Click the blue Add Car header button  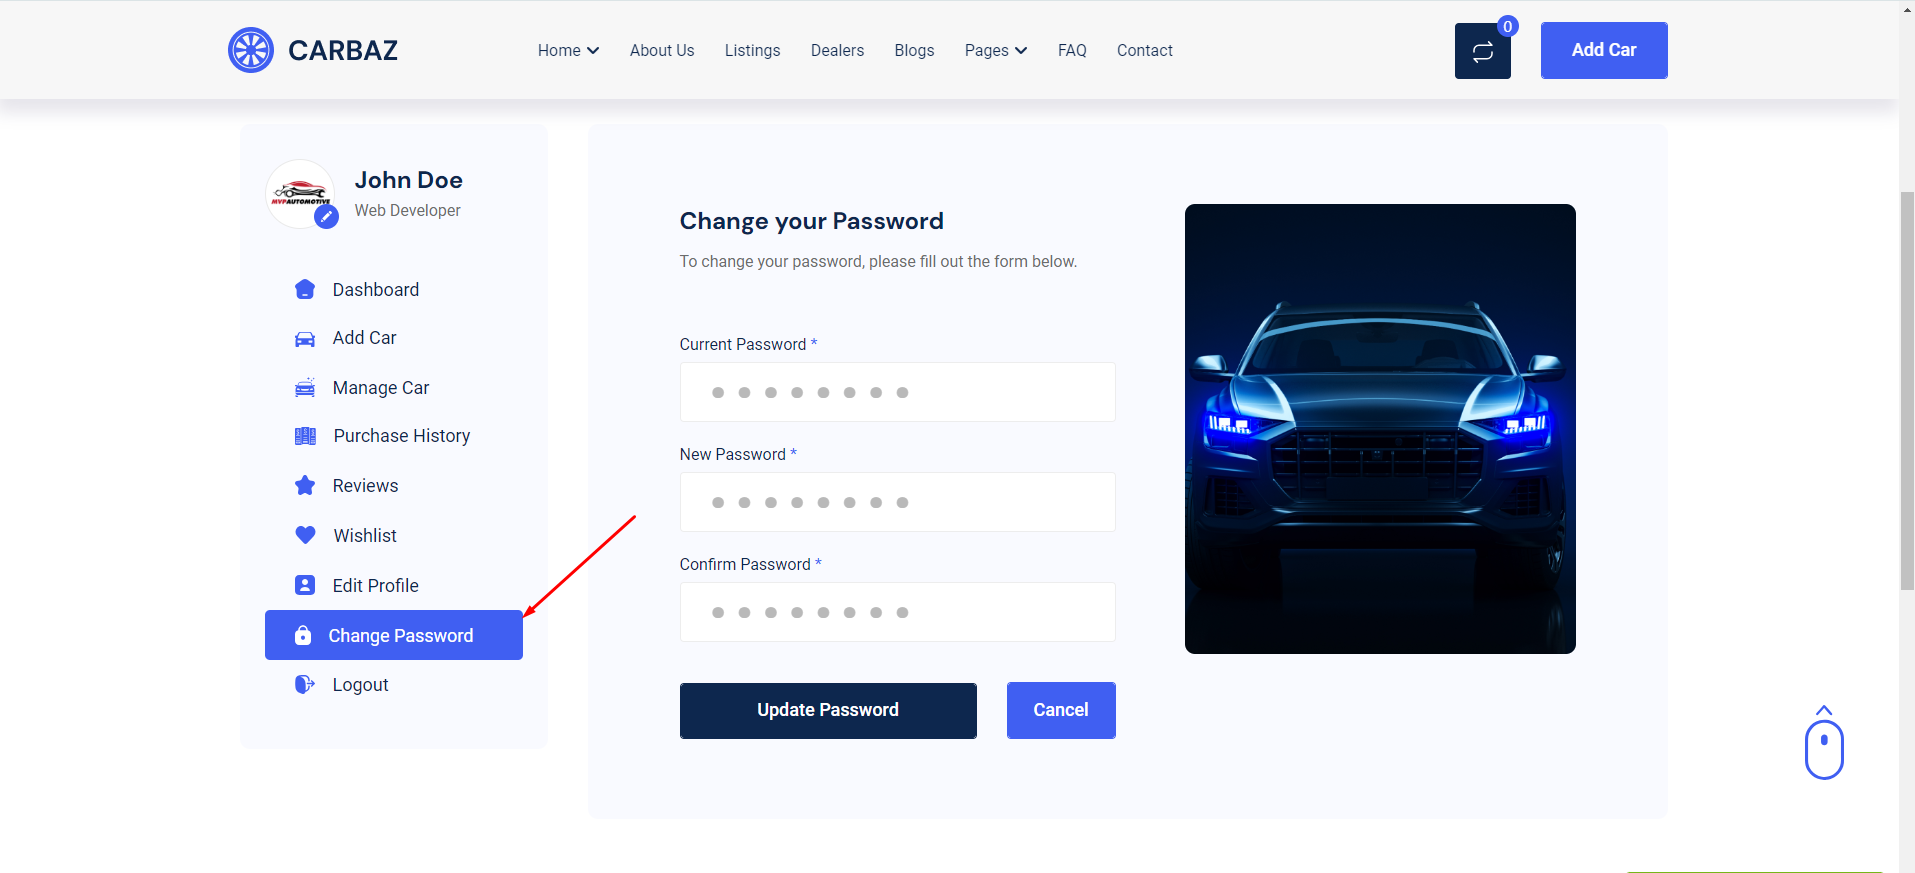[1603, 50]
